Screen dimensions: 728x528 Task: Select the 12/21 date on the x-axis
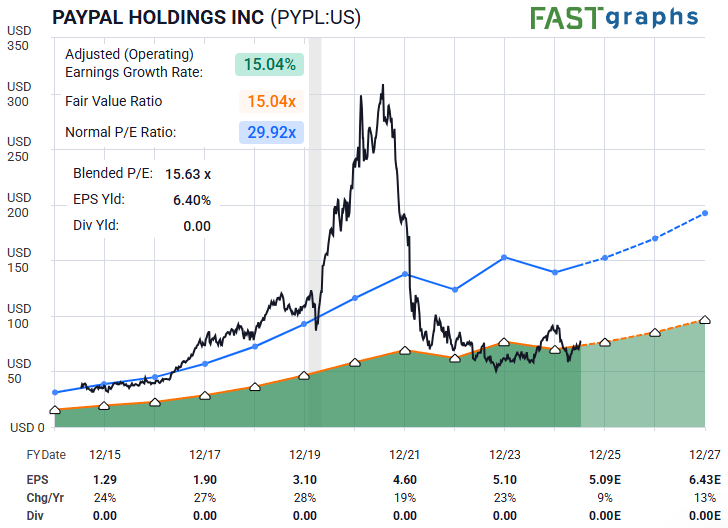tap(406, 454)
